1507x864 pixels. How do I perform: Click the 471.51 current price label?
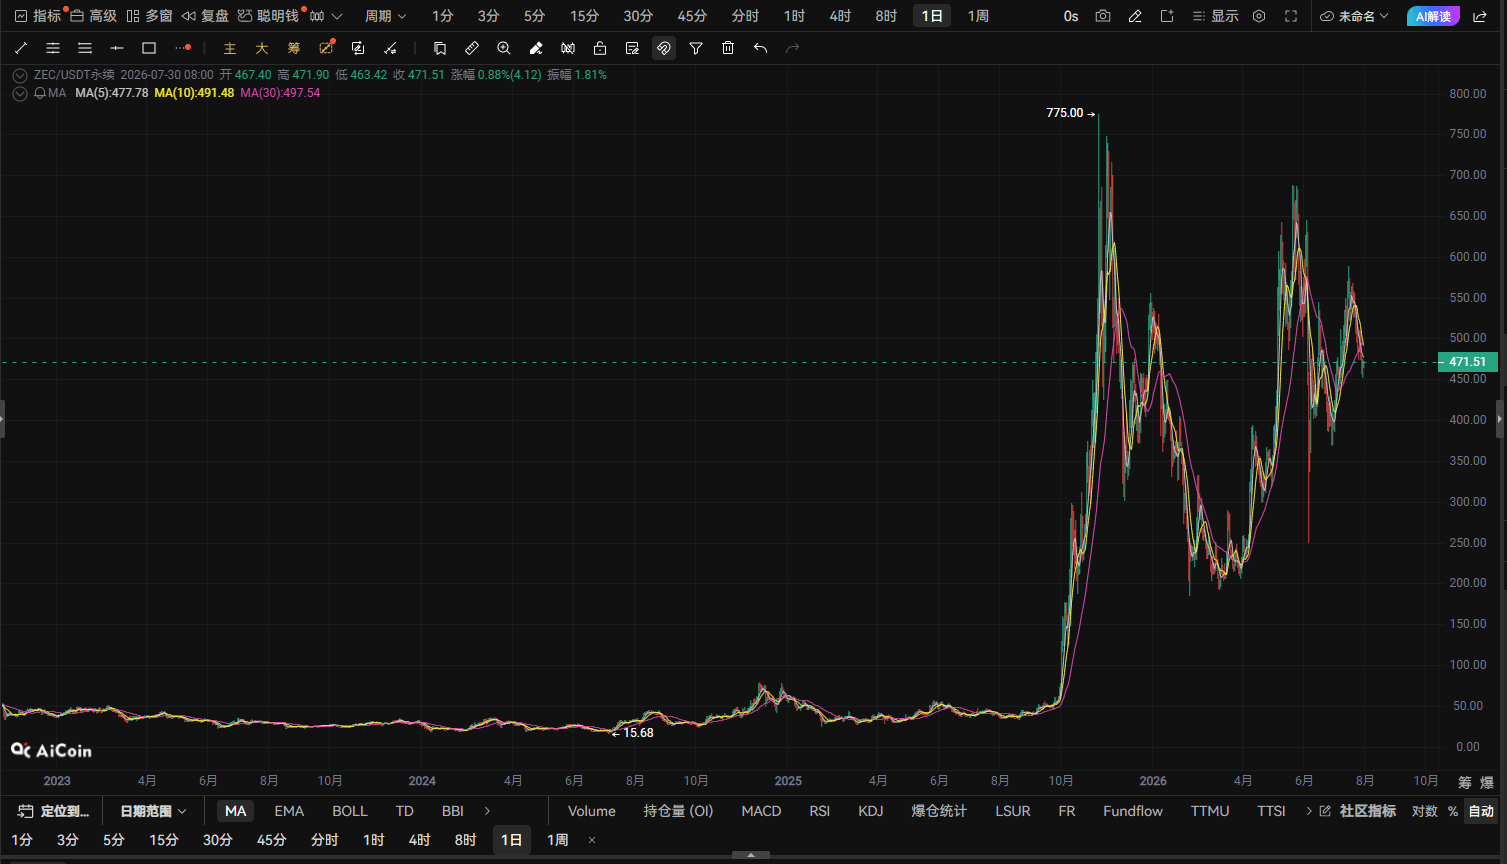click(x=1467, y=362)
